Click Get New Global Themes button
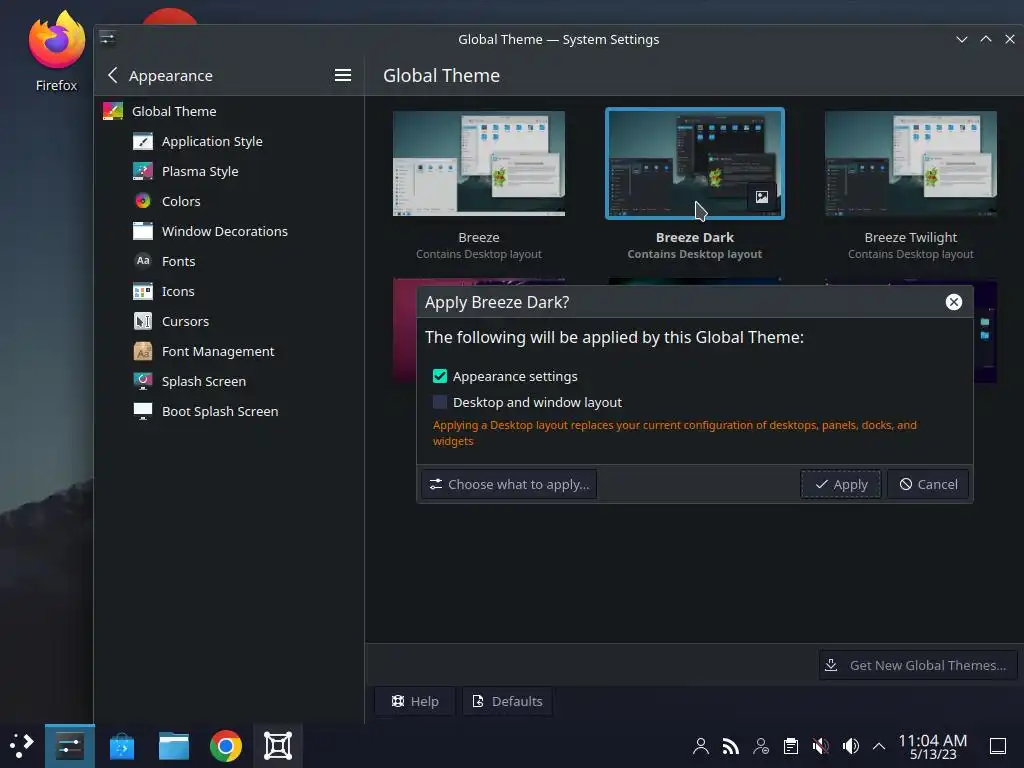1024x768 pixels. coord(918,665)
